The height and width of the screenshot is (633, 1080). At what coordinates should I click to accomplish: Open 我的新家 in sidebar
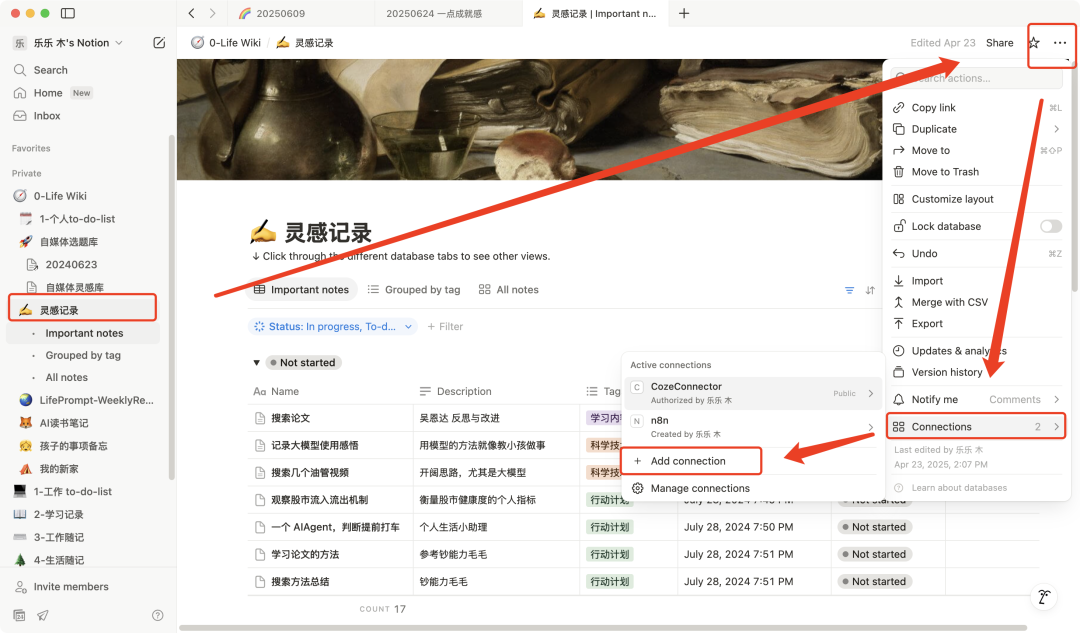(x=59, y=468)
